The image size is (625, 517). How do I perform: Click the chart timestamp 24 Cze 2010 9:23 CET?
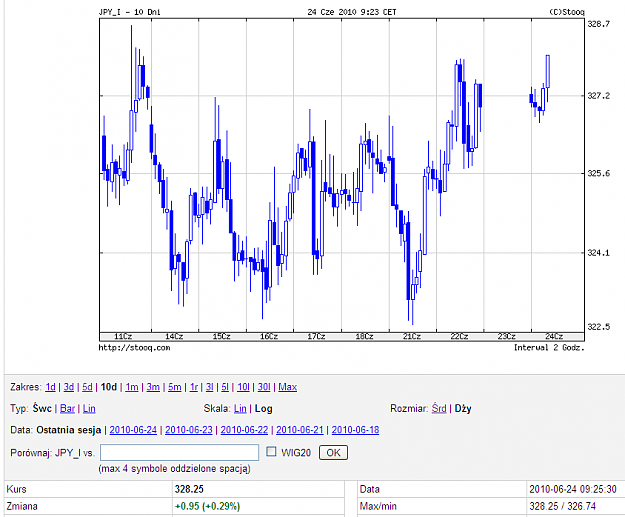352,12
